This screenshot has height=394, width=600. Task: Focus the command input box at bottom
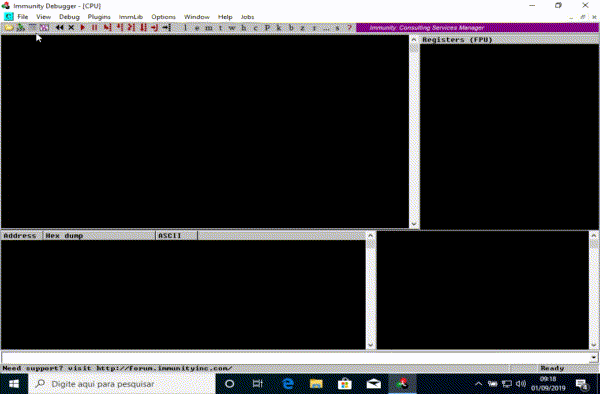click(x=295, y=358)
